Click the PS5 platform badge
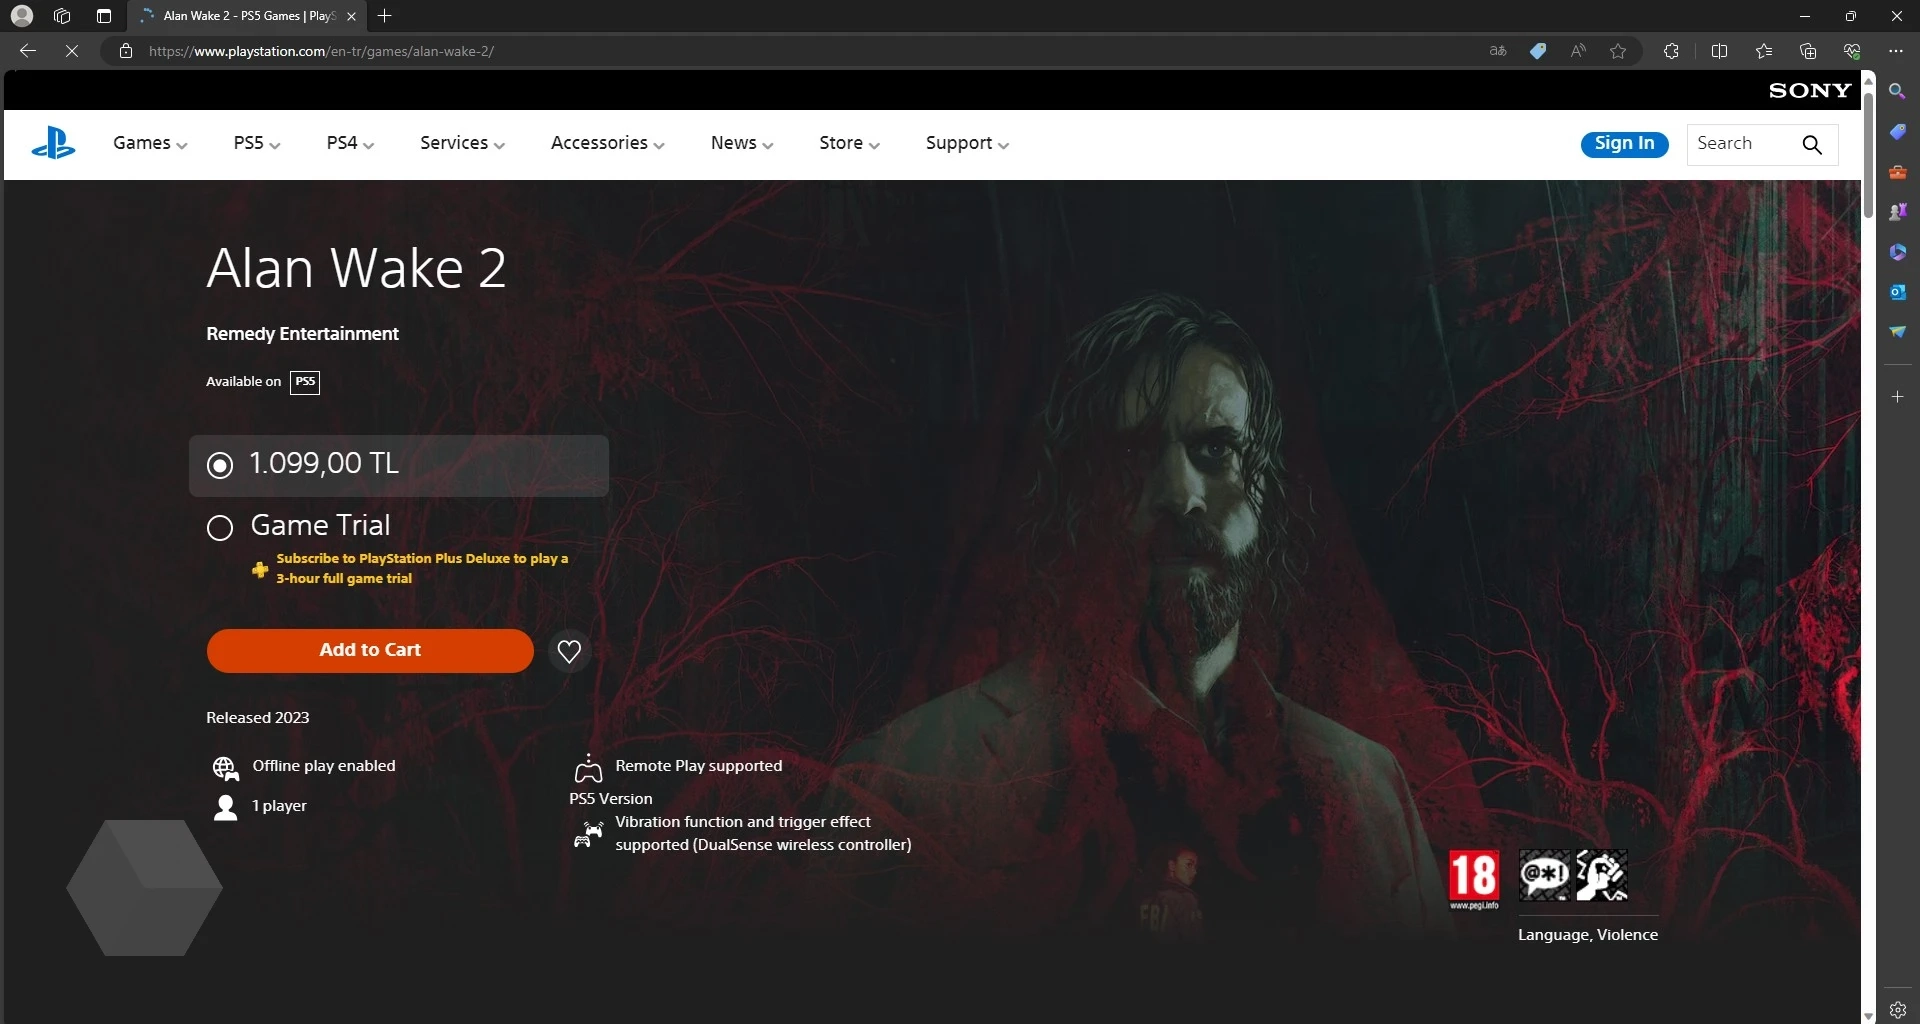 coord(305,382)
